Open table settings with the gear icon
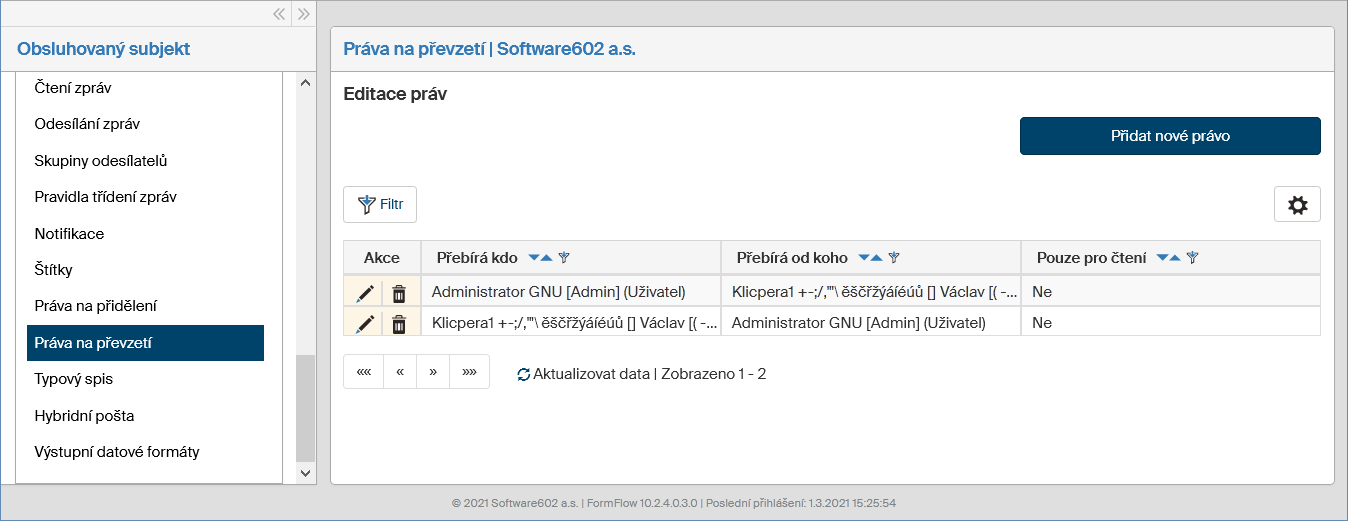 point(1297,205)
